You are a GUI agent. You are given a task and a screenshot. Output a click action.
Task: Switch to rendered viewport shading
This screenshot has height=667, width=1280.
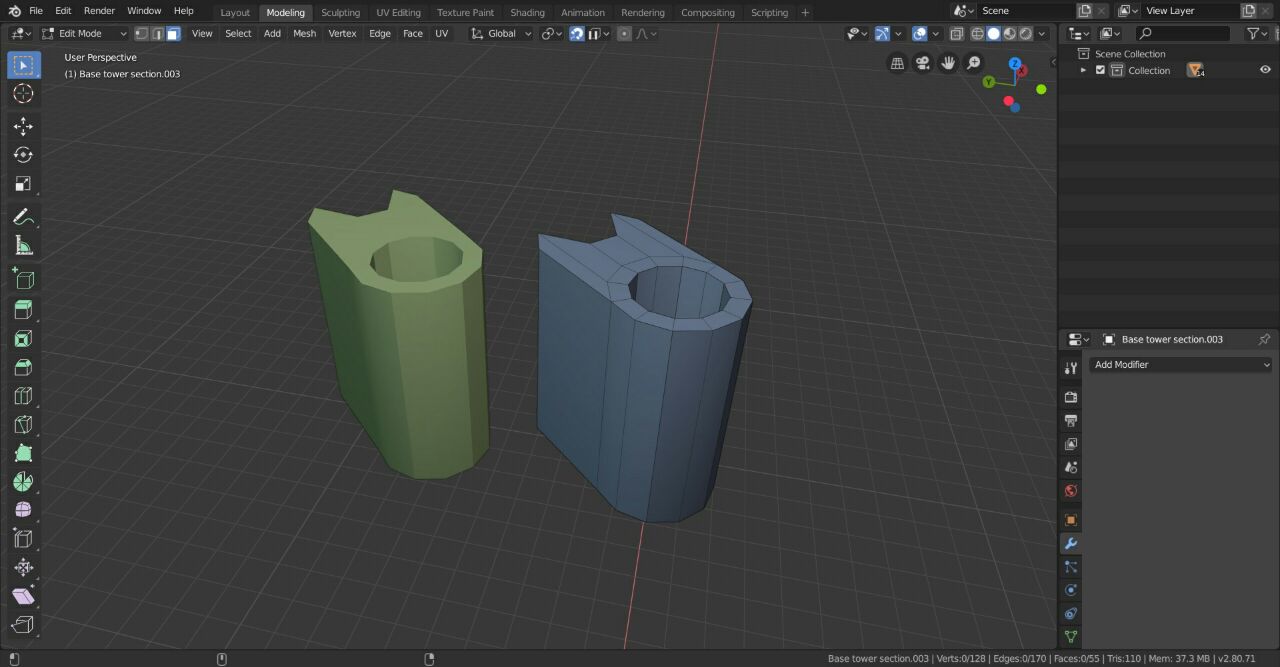point(1026,33)
